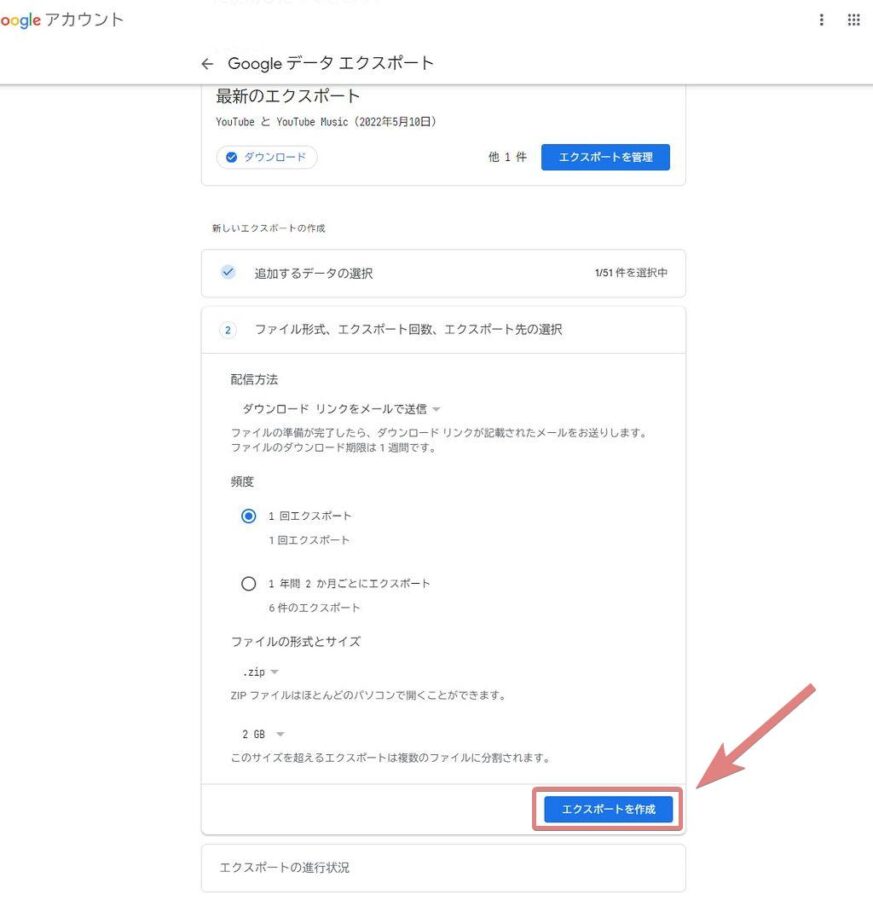Click the 最新のエクスポート heading

click(x=288, y=96)
